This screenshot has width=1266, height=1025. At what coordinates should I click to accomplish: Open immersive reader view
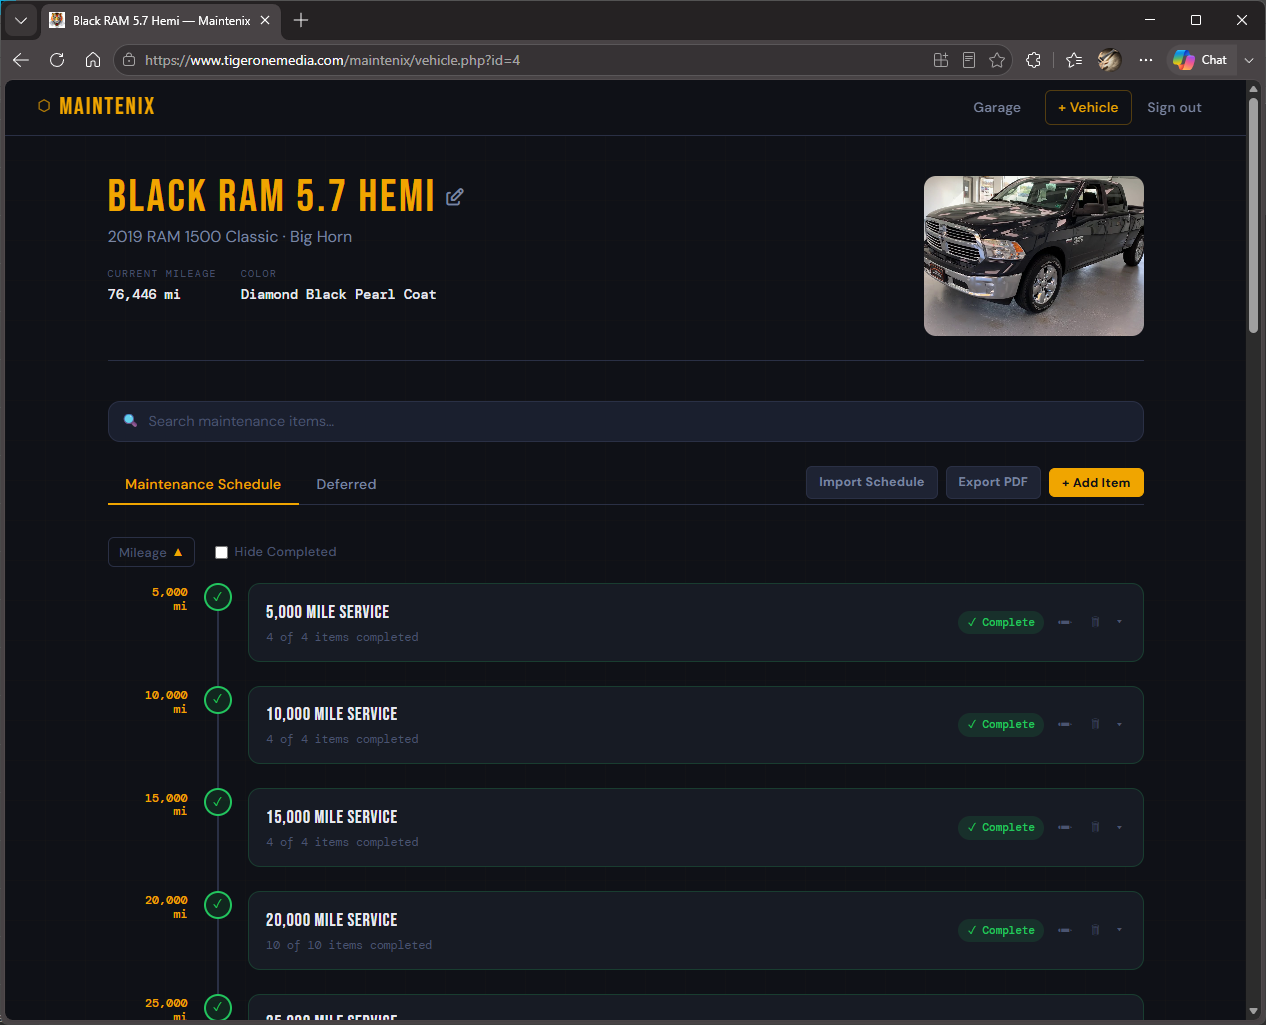[x=969, y=60]
